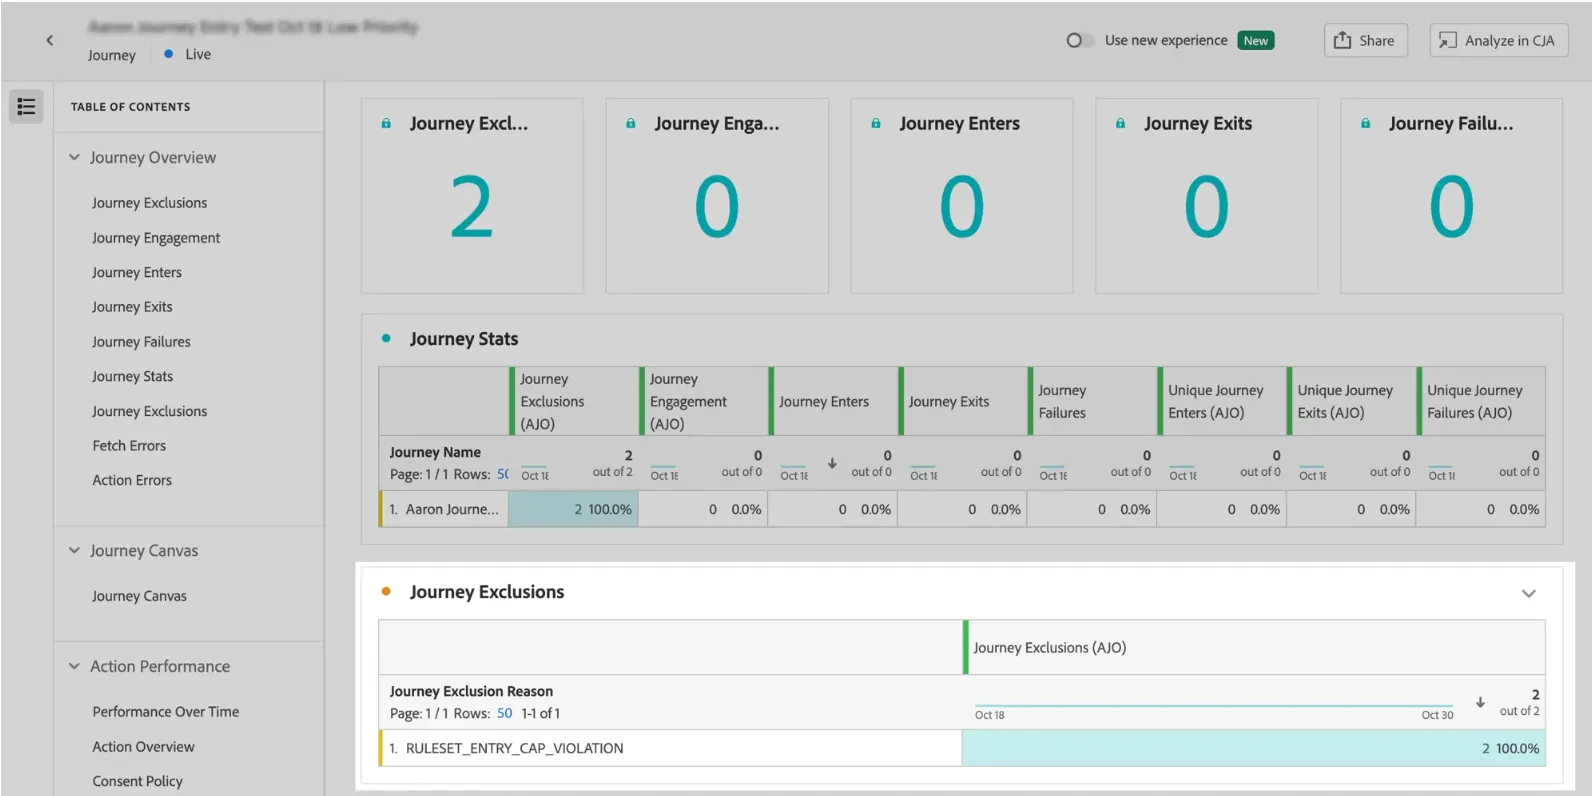This screenshot has width=1592, height=796.
Task: Open Action Errors in contents
Action: (132, 480)
